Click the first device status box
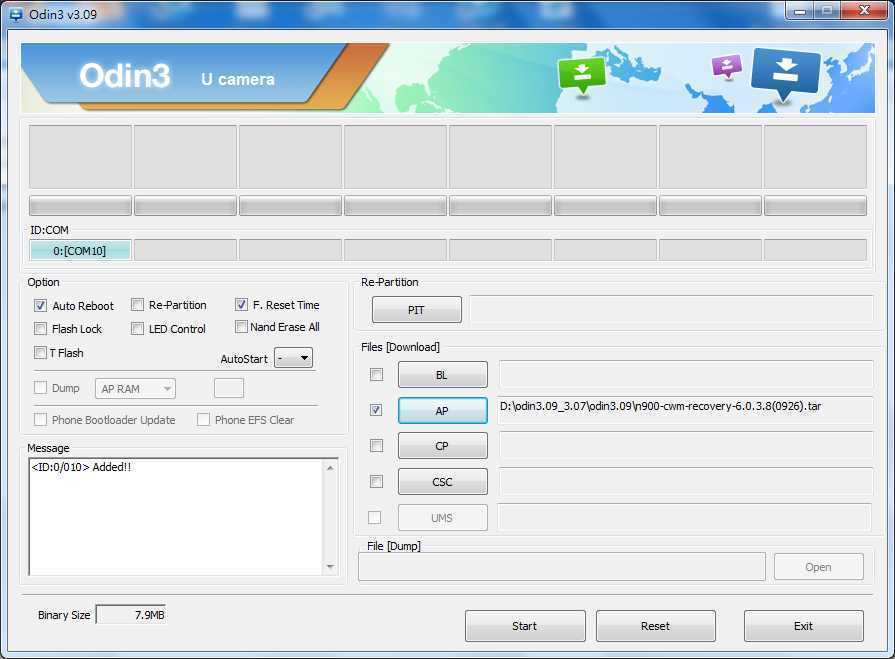The width and height of the screenshot is (895, 659). [x=80, y=157]
